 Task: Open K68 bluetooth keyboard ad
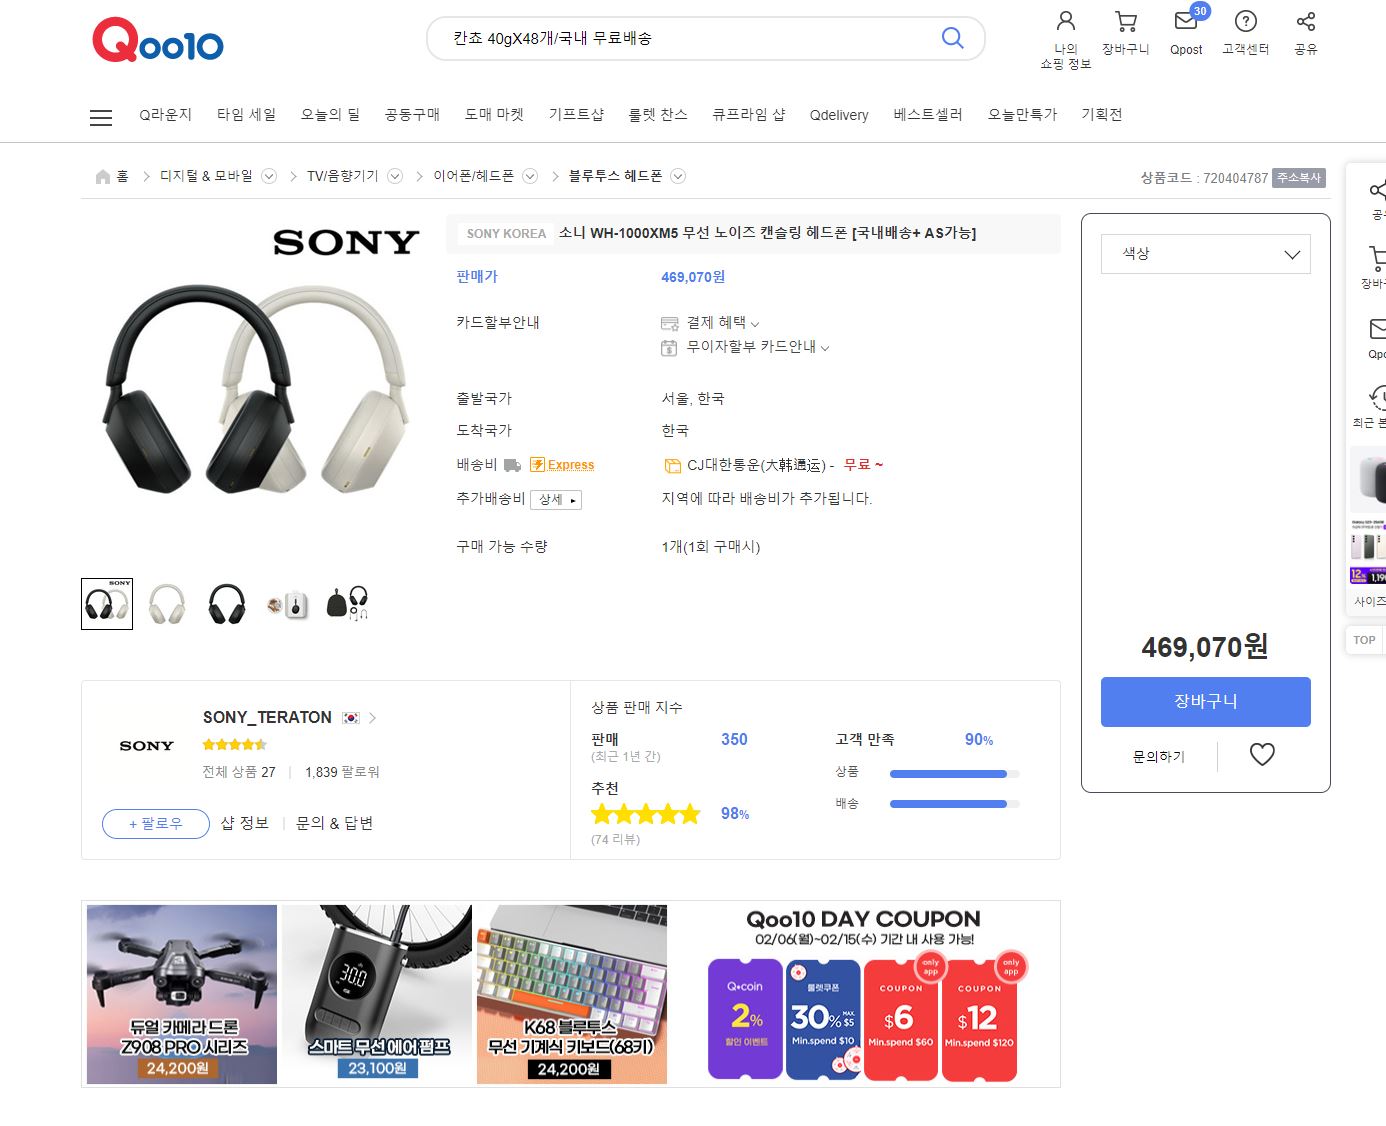click(572, 994)
